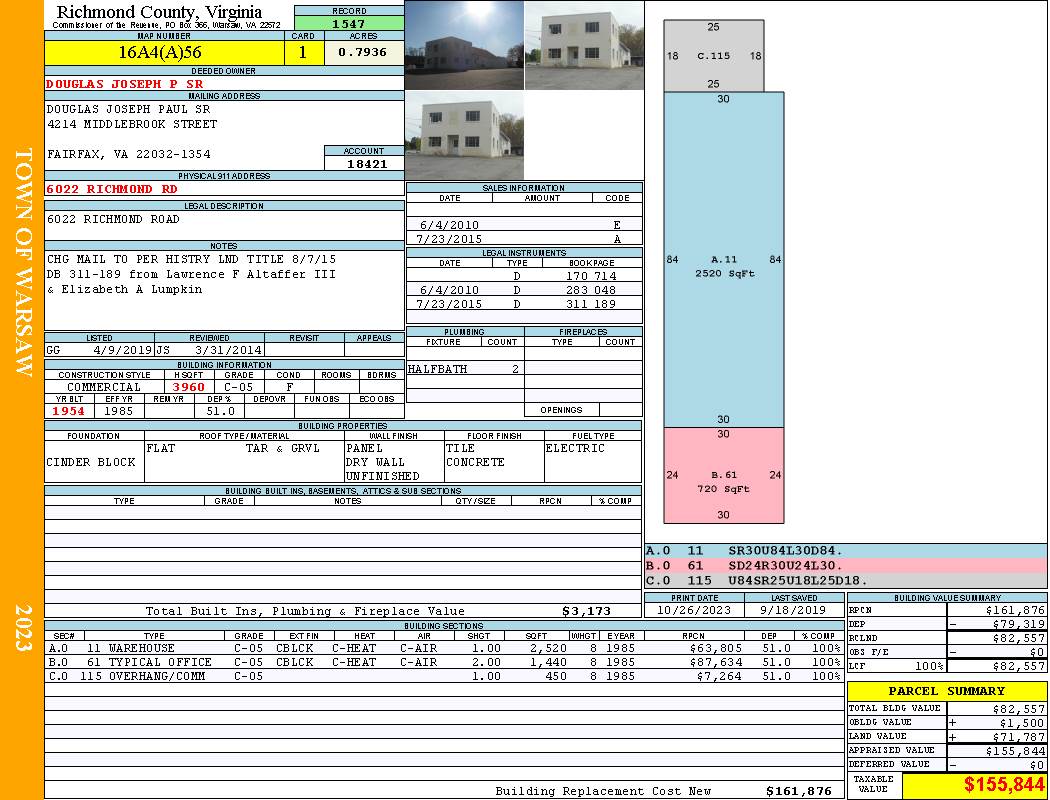Click TOWN OF WARSAW sidebar label
This screenshot has height=800, width=1050.
(x=23, y=262)
